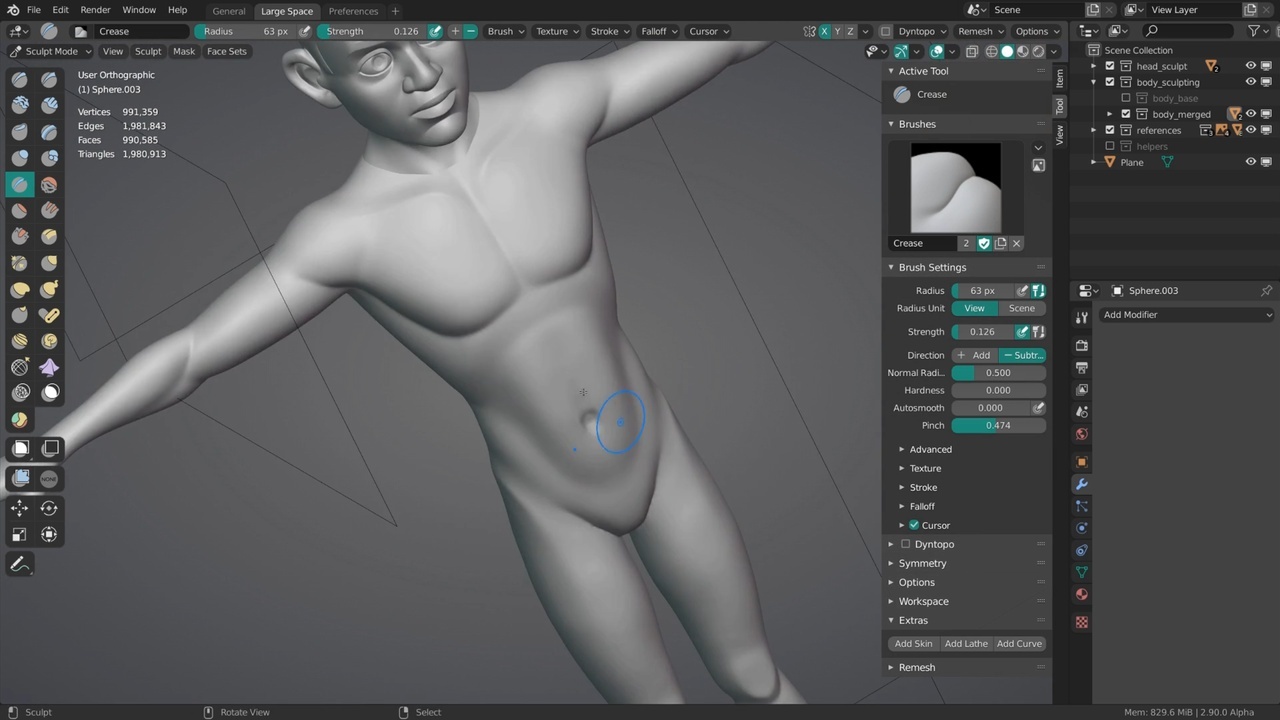Toggle visibility of head_sculpt collection
The image size is (1280, 720).
pyautogui.click(x=1250, y=66)
